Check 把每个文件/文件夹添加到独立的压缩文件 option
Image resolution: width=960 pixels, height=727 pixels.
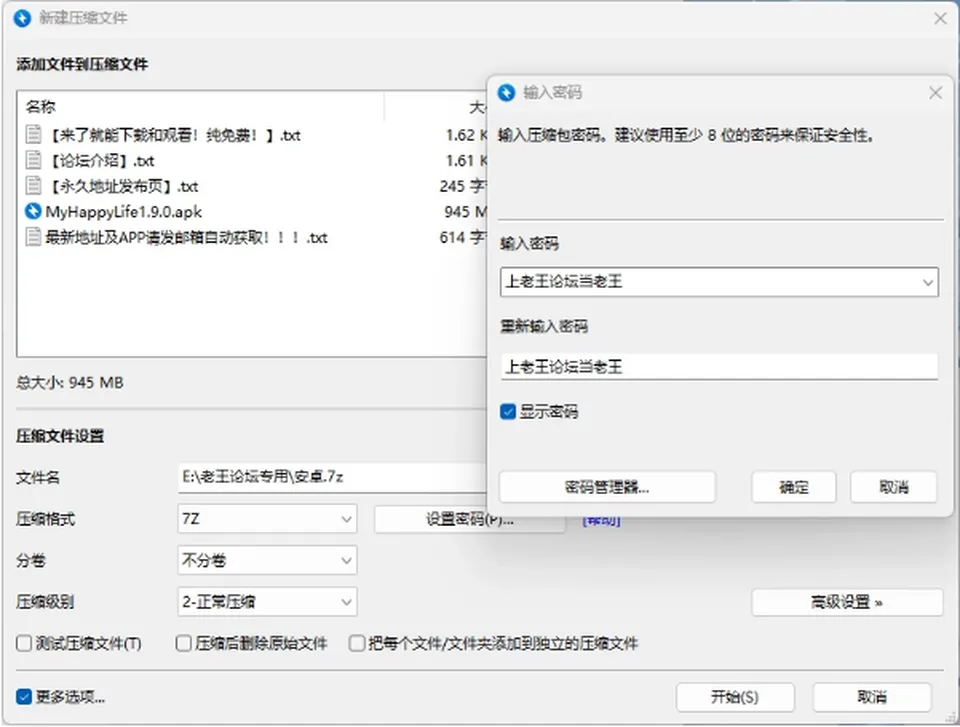(357, 643)
